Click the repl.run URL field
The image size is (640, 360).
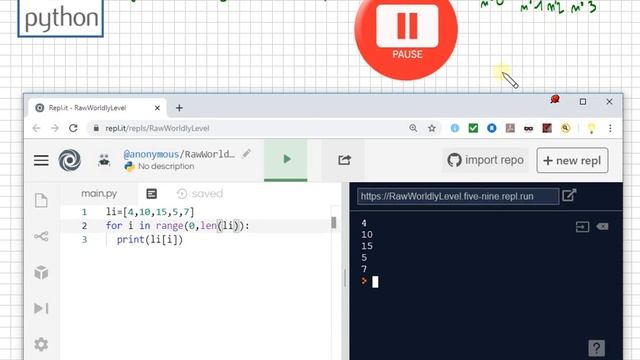[x=458, y=196]
